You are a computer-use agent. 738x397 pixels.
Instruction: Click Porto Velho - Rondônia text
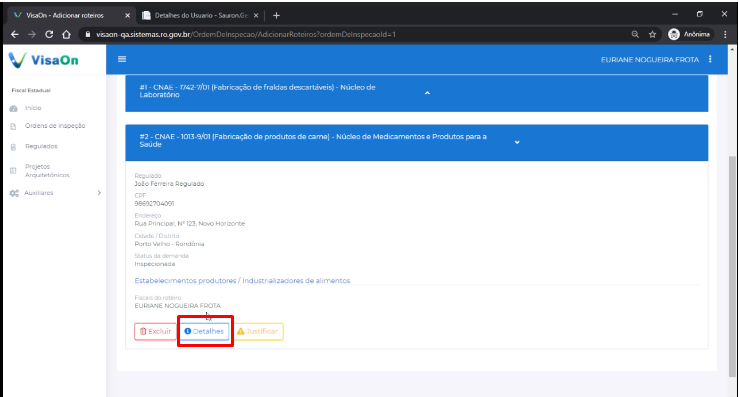click(x=169, y=244)
